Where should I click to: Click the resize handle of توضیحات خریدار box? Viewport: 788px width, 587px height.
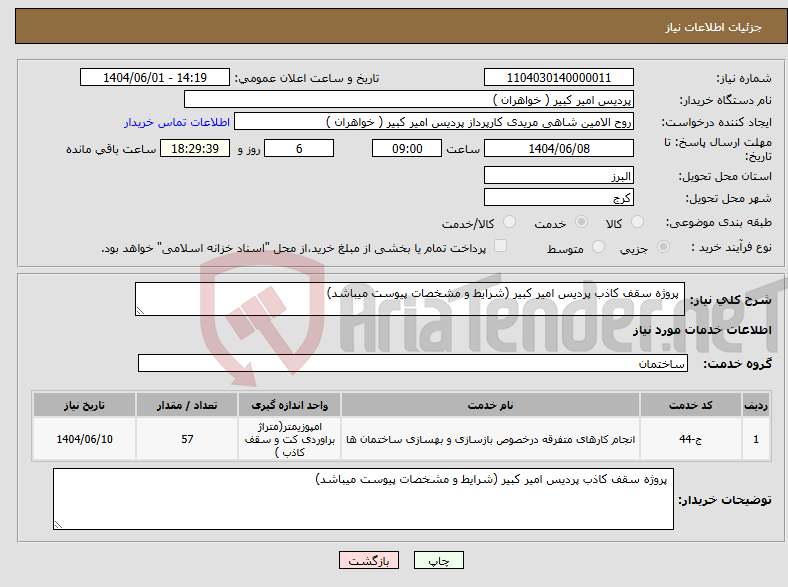tap(58, 525)
